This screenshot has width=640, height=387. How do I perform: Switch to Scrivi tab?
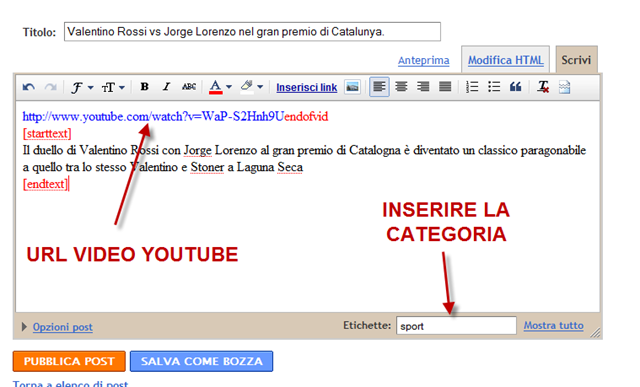click(576, 60)
